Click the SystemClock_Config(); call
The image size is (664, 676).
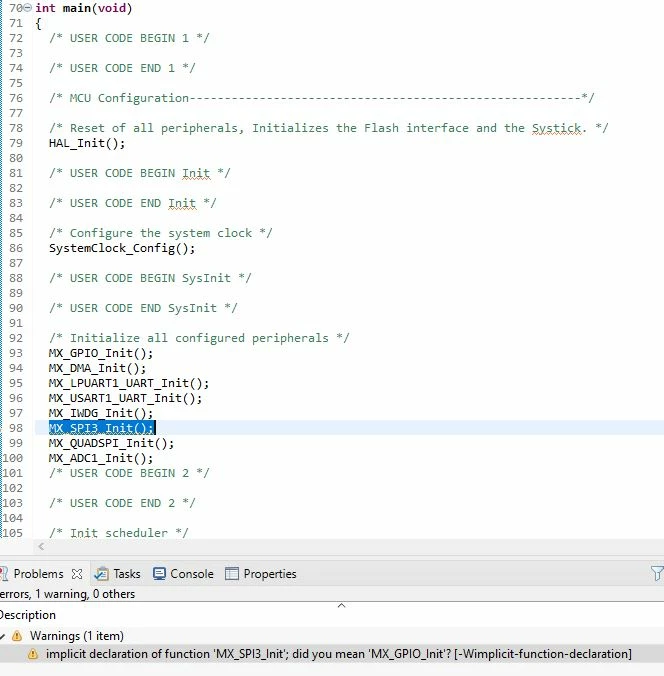[122, 248]
